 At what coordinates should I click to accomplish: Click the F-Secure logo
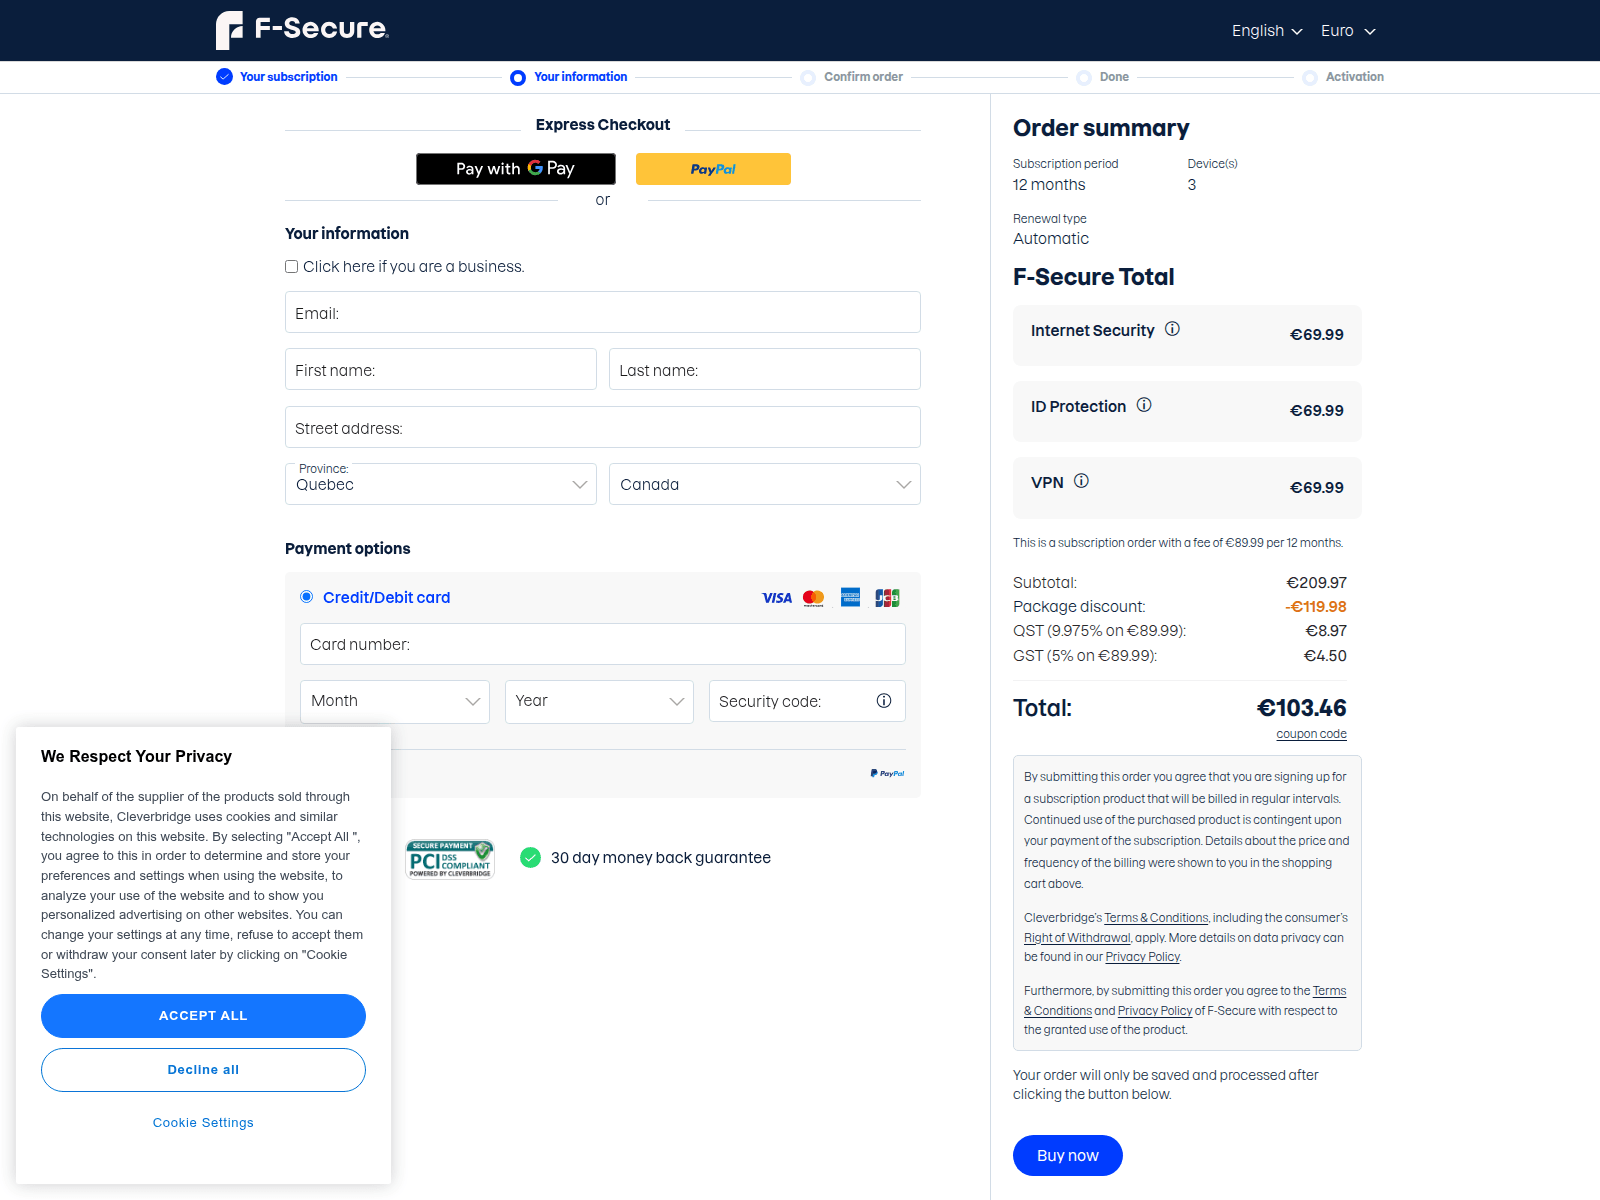click(302, 30)
